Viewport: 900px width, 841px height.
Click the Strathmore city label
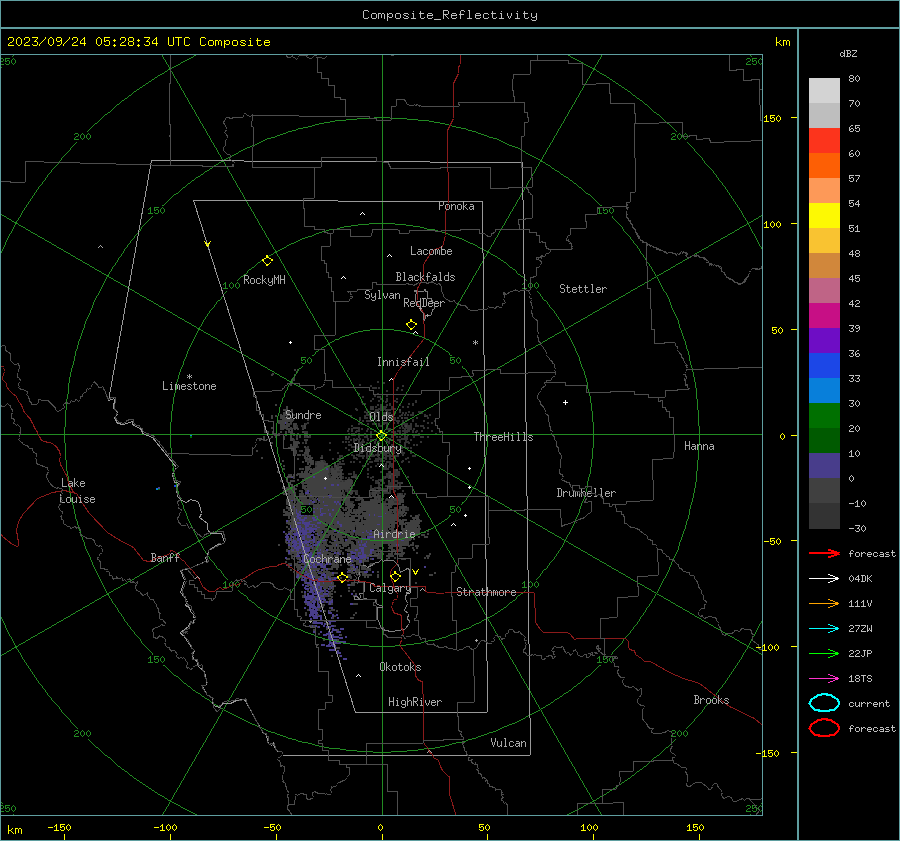486,592
